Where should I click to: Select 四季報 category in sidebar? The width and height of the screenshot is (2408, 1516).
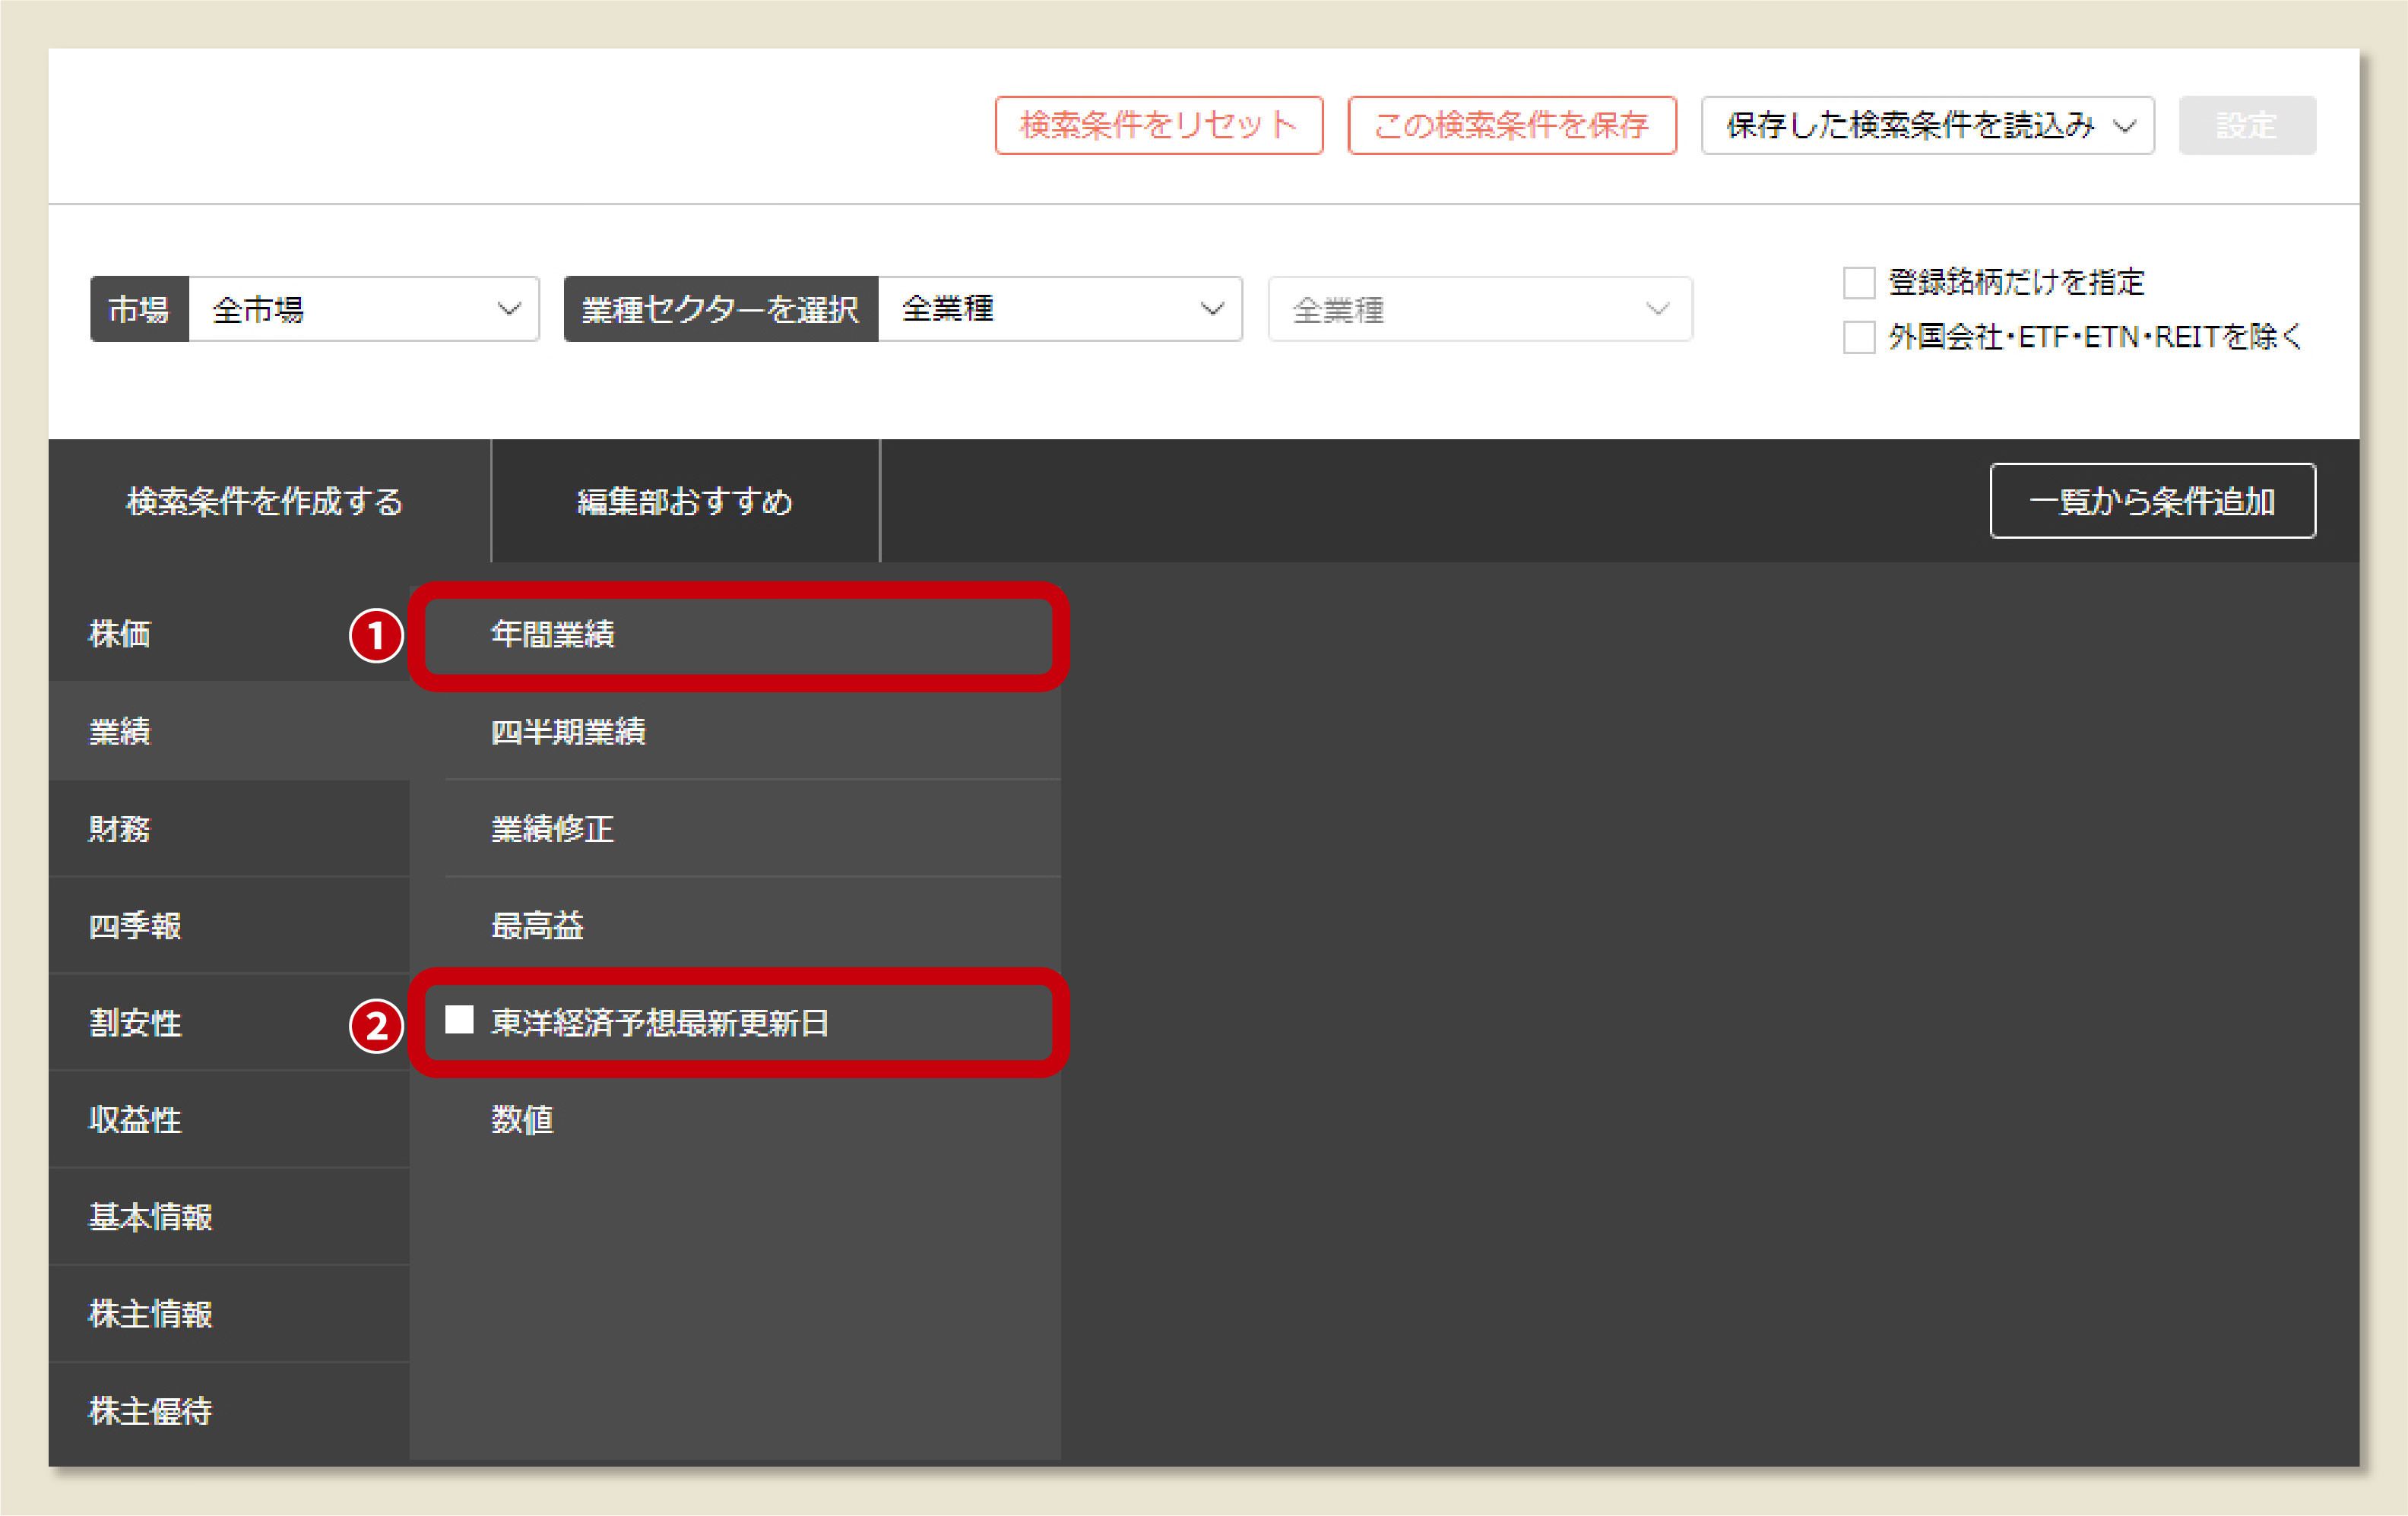[x=229, y=925]
